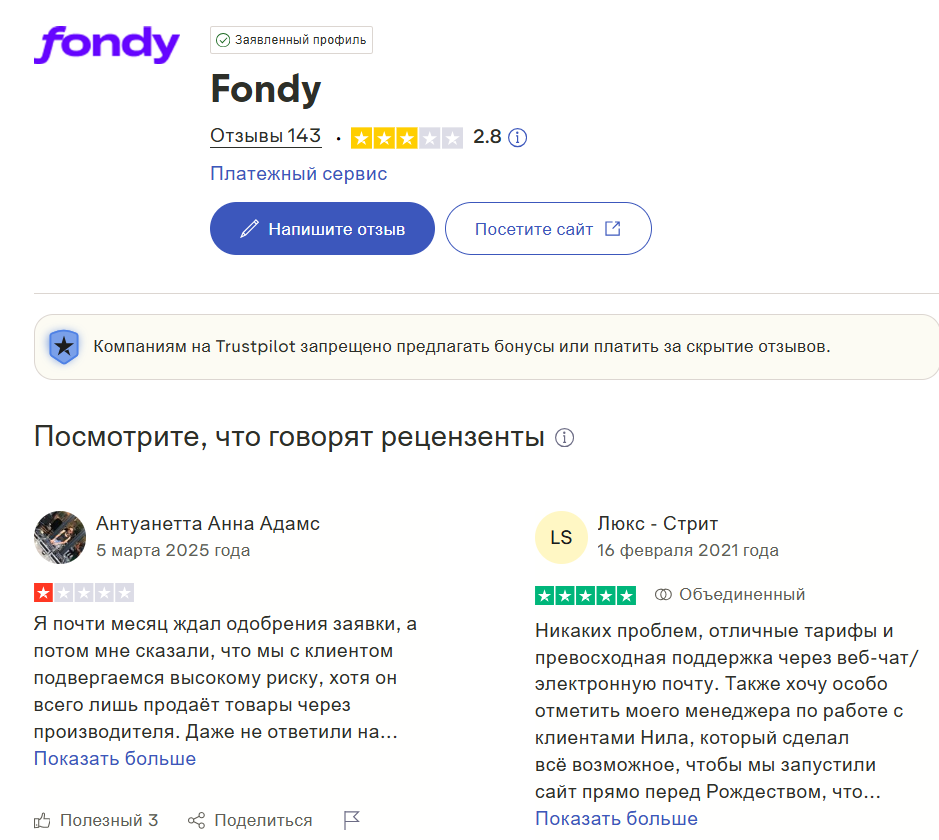Select the Trustpilot shield star icon
This screenshot has height=840, width=939.
click(x=64, y=347)
